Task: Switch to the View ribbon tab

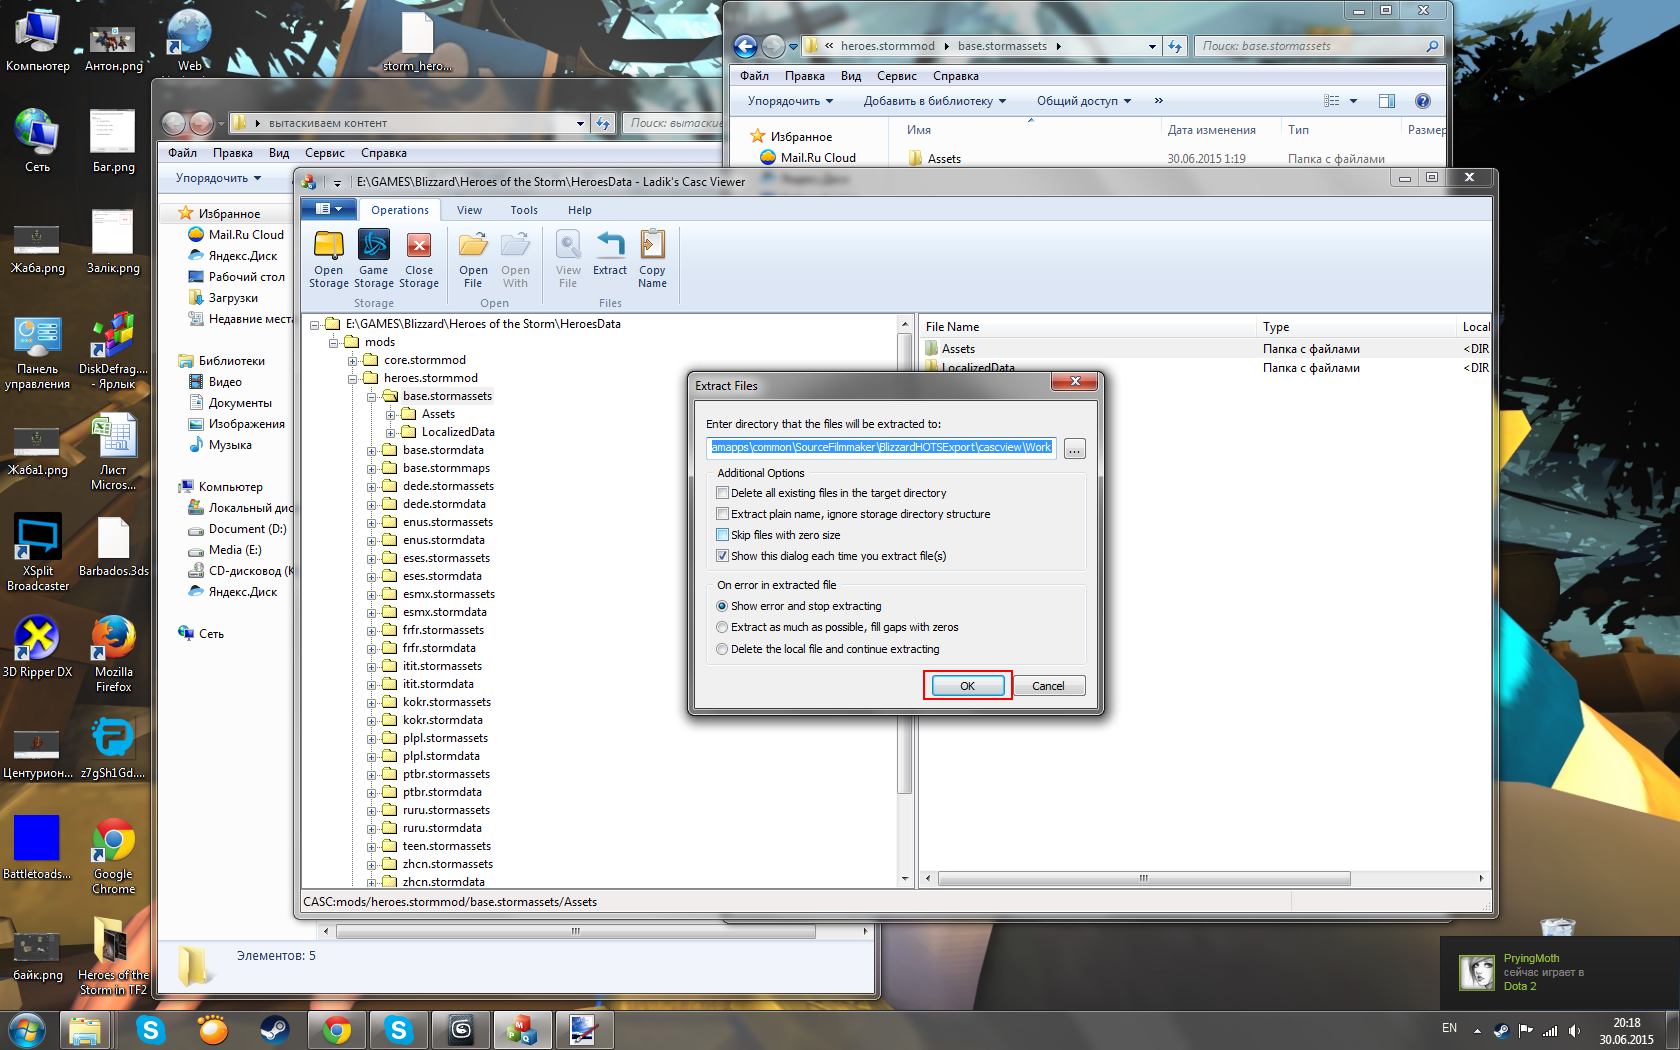Action: click(469, 210)
